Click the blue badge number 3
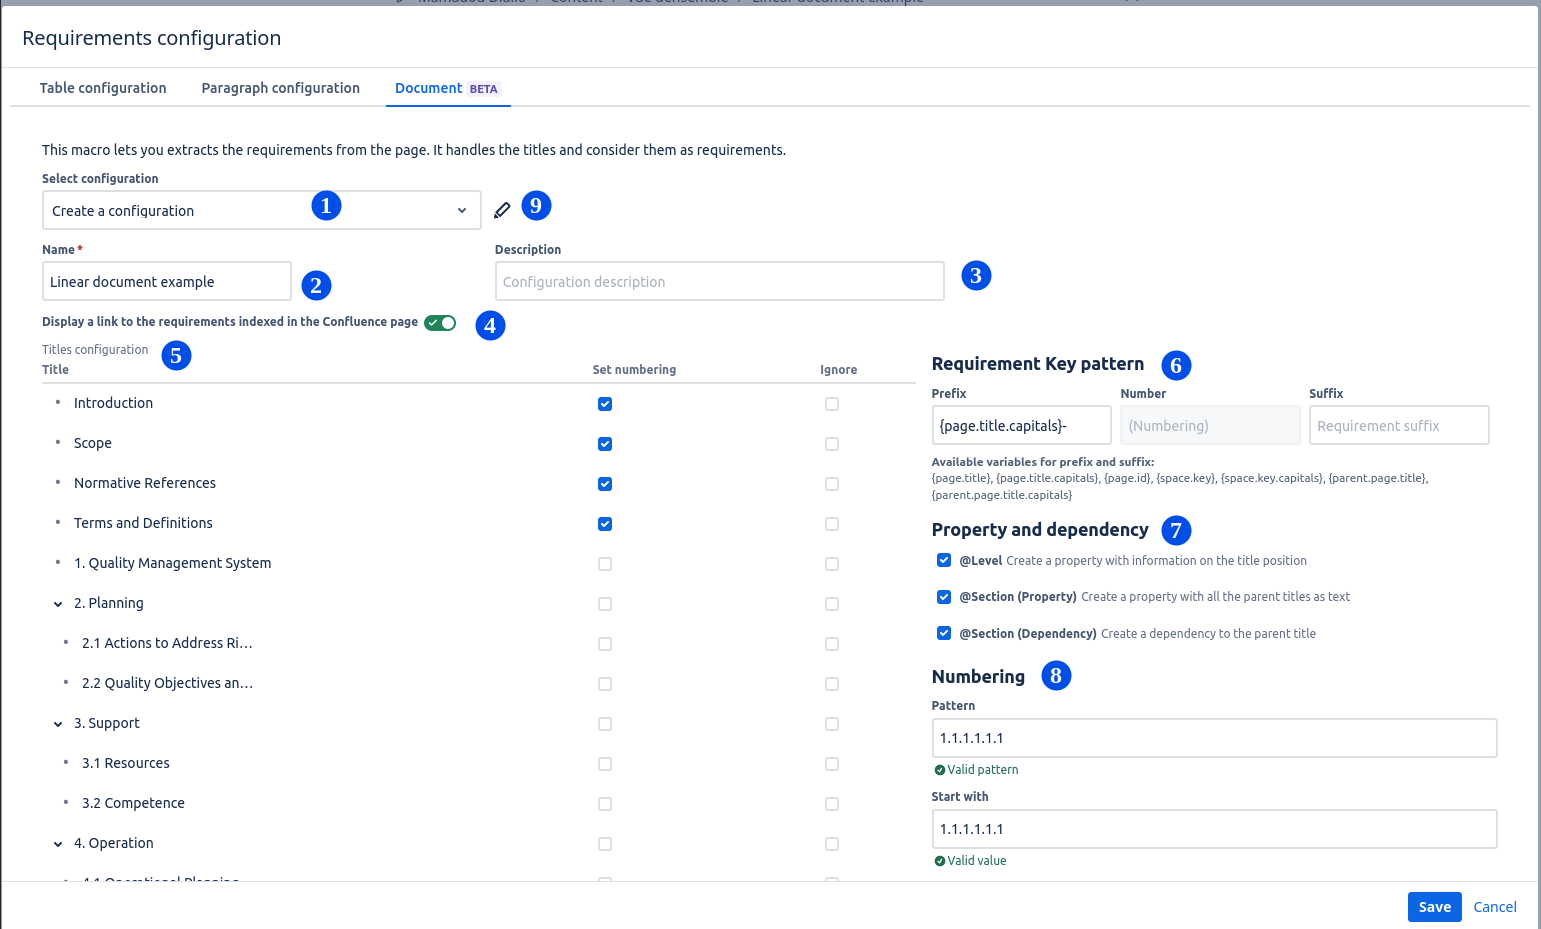Viewport: 1541px width, 929px height. point(976,275)
